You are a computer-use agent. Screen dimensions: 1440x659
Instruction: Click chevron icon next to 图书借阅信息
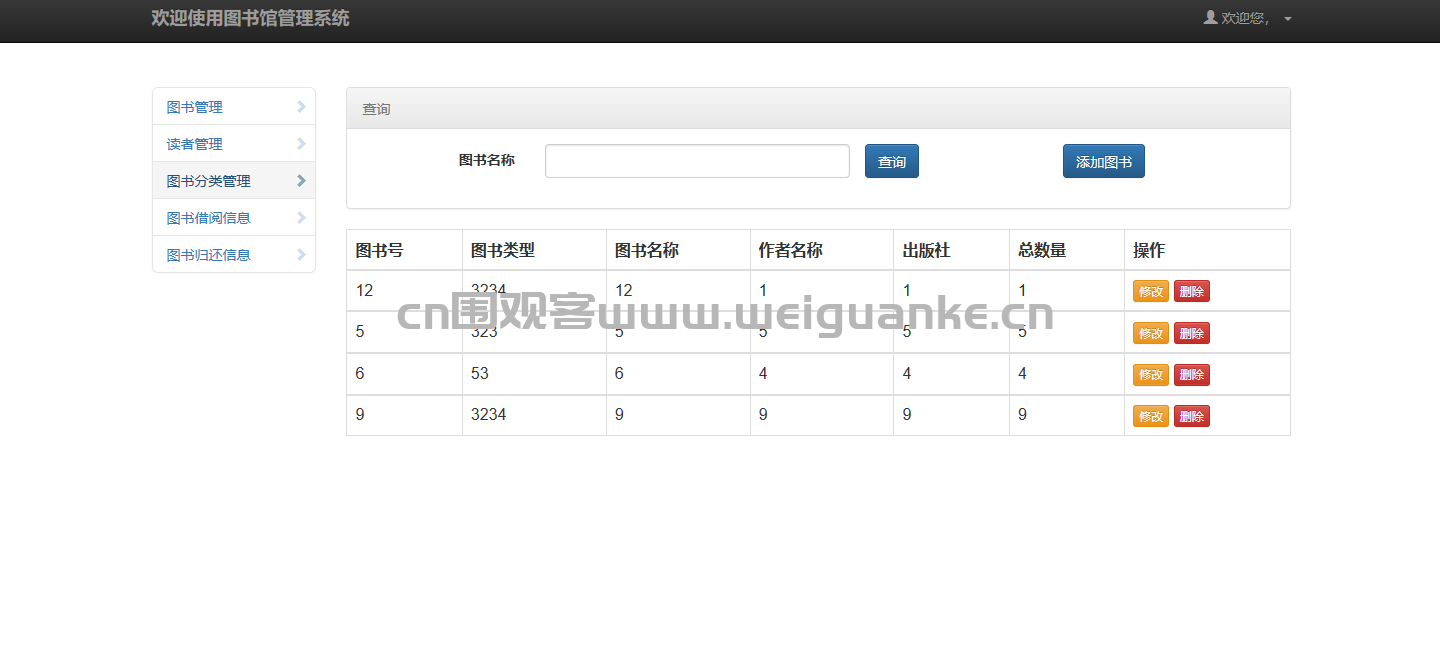tap(301, 217)
